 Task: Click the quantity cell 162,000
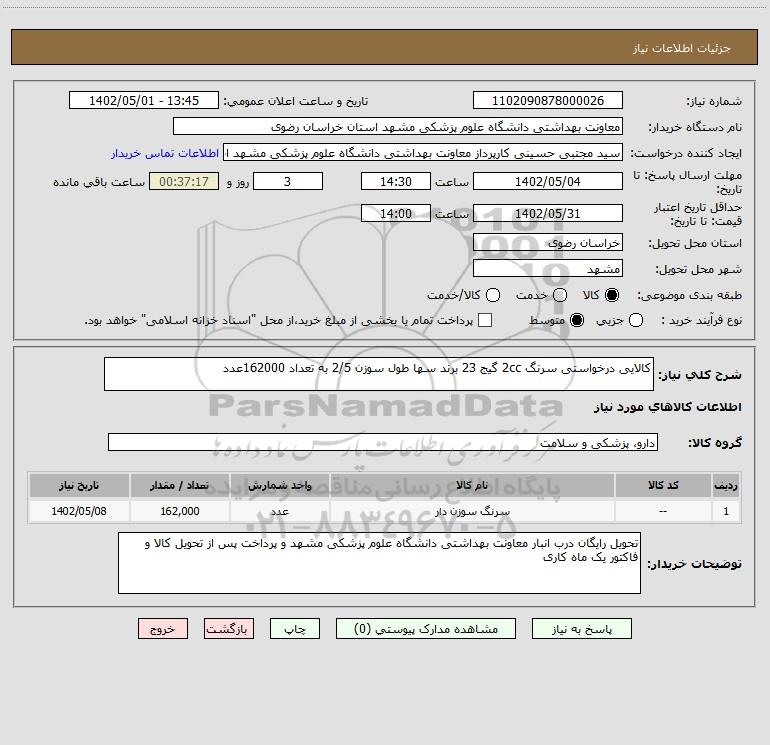pos(180,511)
